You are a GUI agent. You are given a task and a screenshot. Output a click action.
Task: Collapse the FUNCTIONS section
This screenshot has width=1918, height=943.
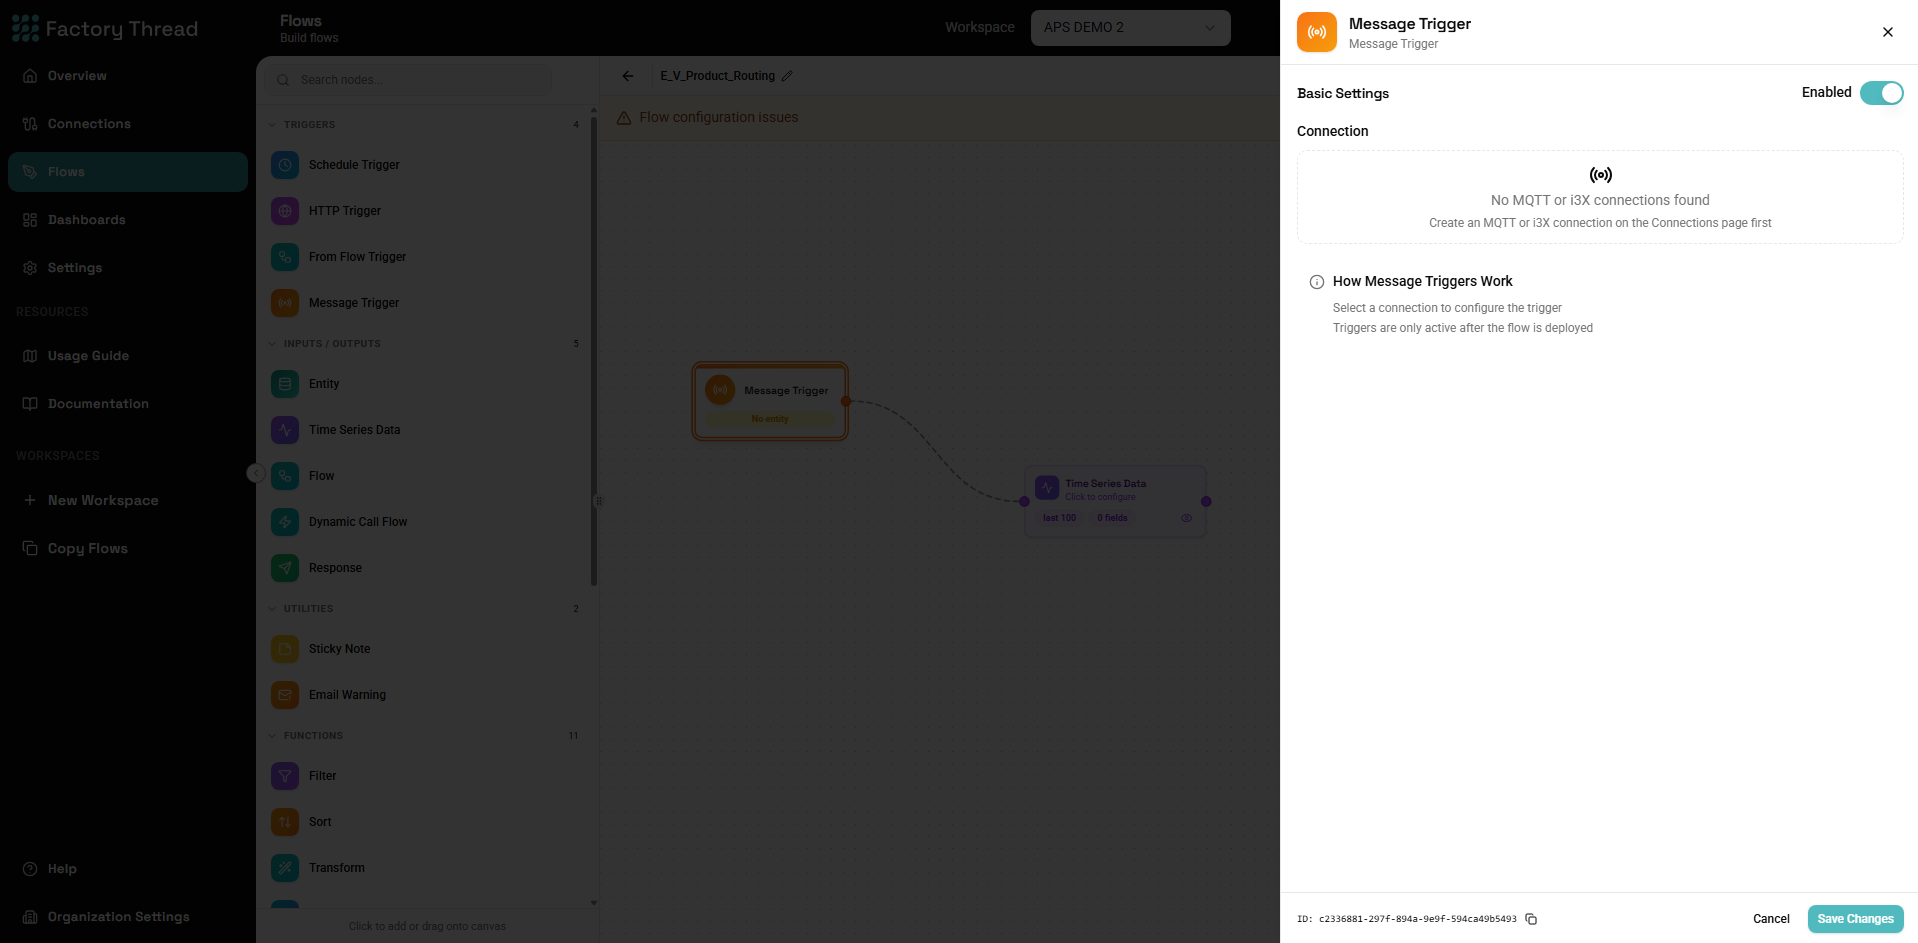tap(272, 736)
